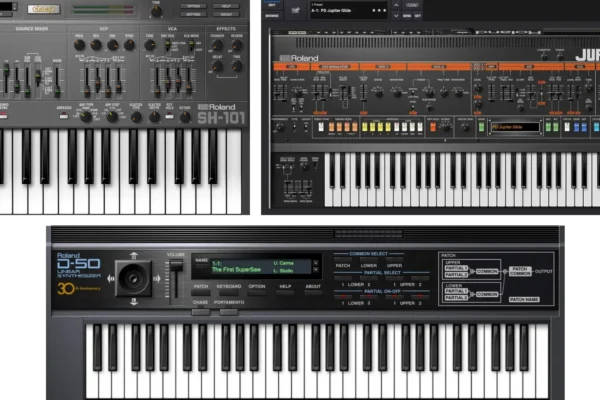Click the SH-101 VCF KYBD knob
The height and width of the screenshot is (400, 600).
click(x=129, y=45)
